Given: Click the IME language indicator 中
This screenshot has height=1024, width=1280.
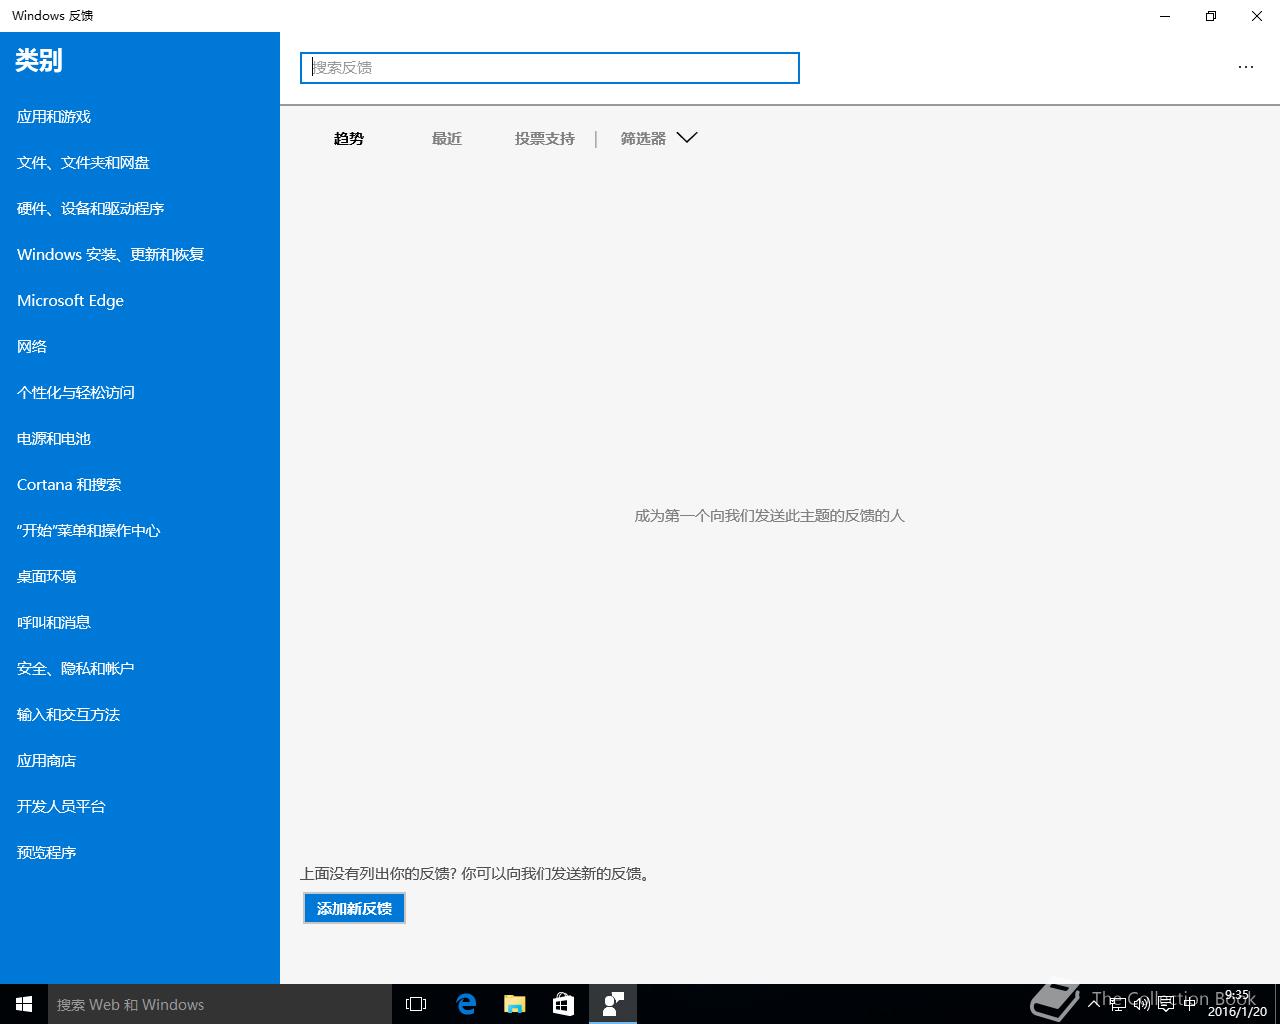Looking at the screenshot, I should pos(1189,1004).
